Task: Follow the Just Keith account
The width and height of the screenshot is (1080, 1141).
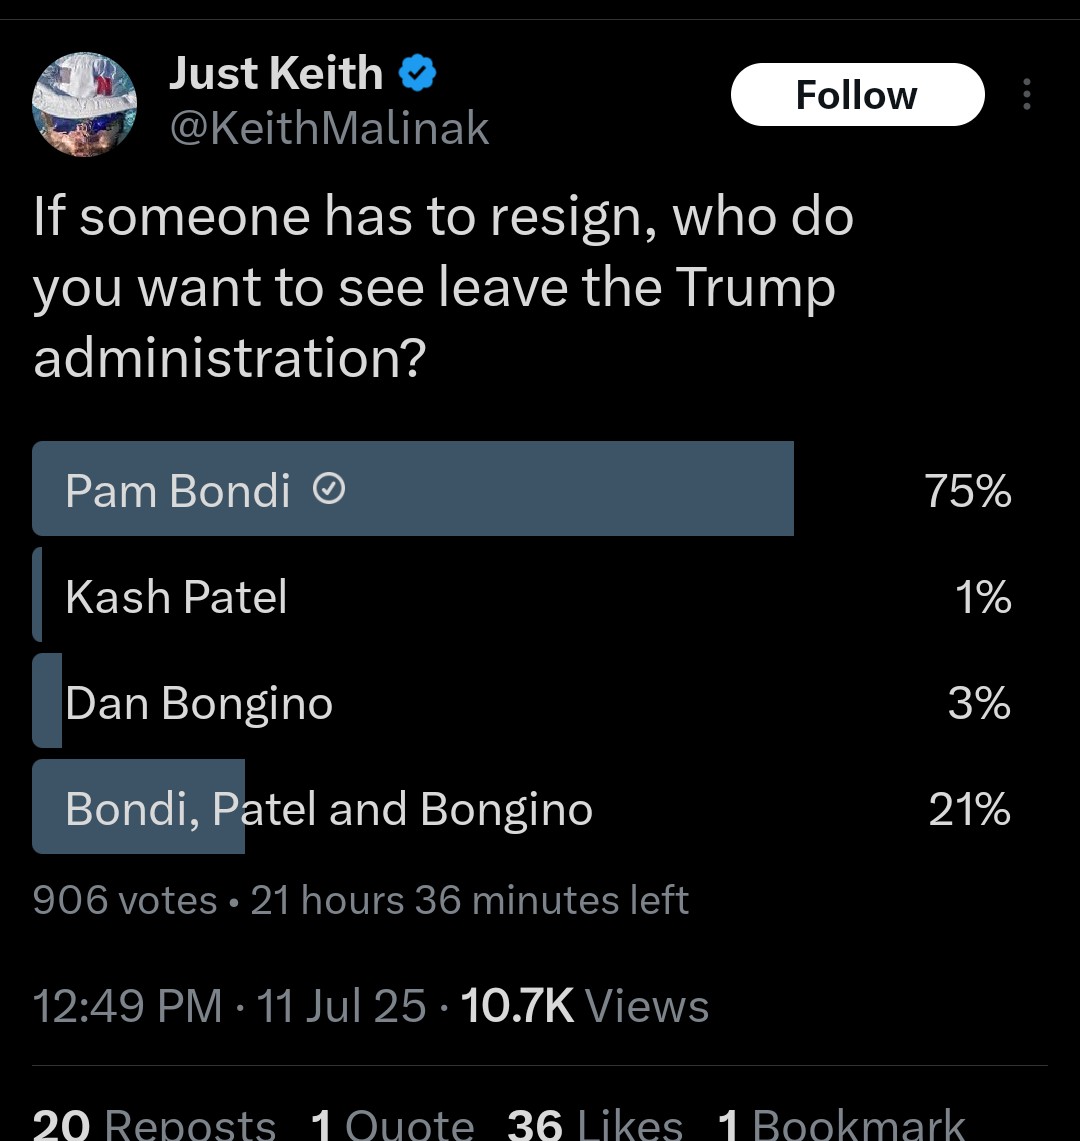Action: tap(857, 95)
